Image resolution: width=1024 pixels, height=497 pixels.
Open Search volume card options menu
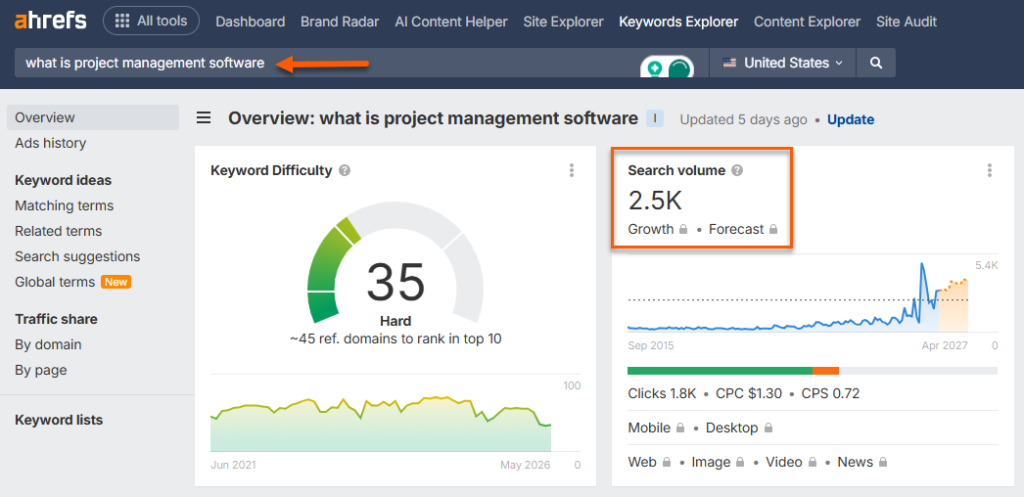click(989, 170)
